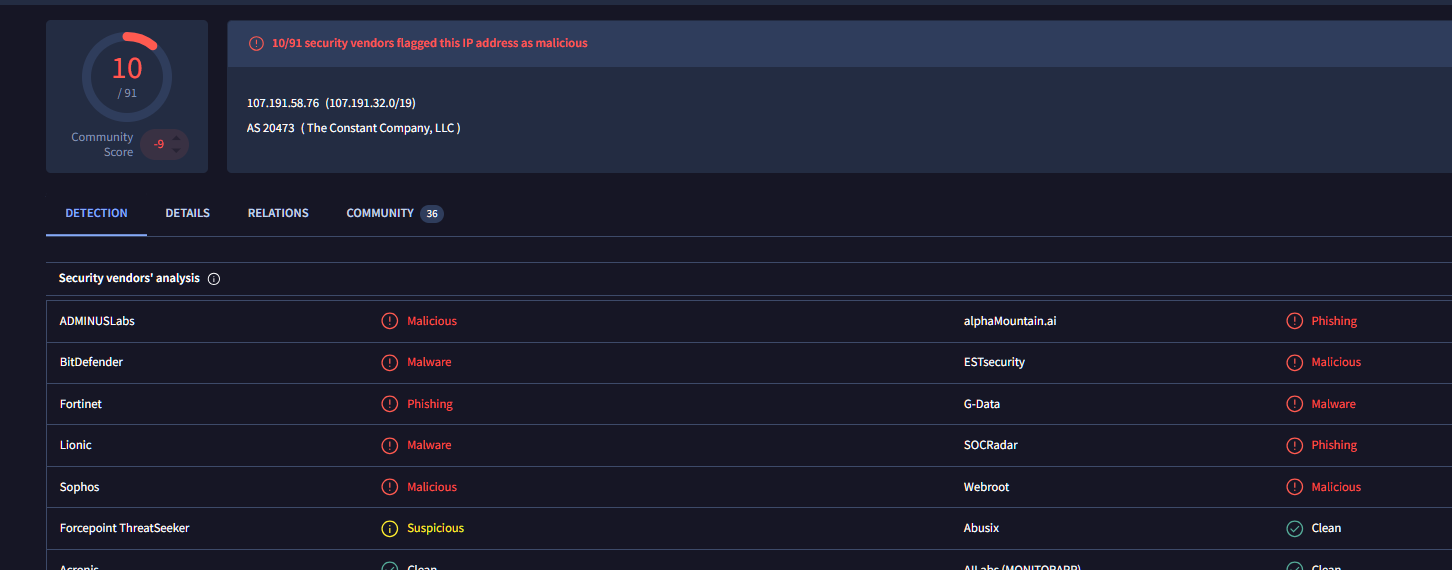Viewport: 1452px width, 570px height.
Task: Select the Lionic vendor name
Action: [76, 445]
